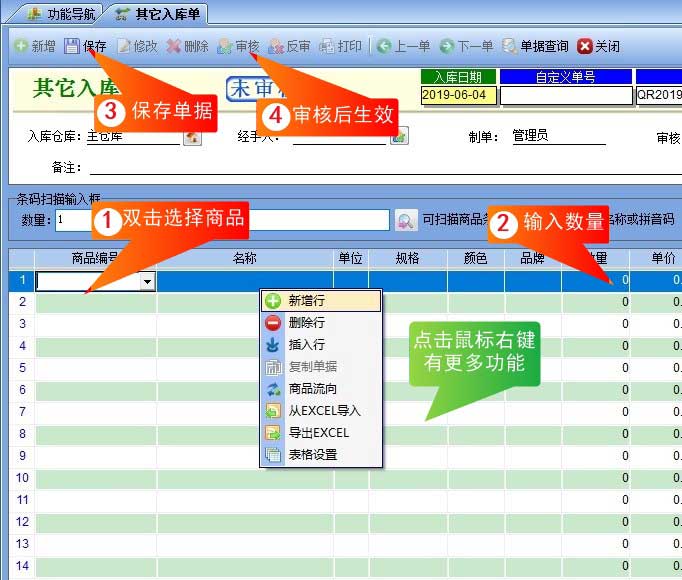Click the 自定义单号 input field

coord(566,95)
